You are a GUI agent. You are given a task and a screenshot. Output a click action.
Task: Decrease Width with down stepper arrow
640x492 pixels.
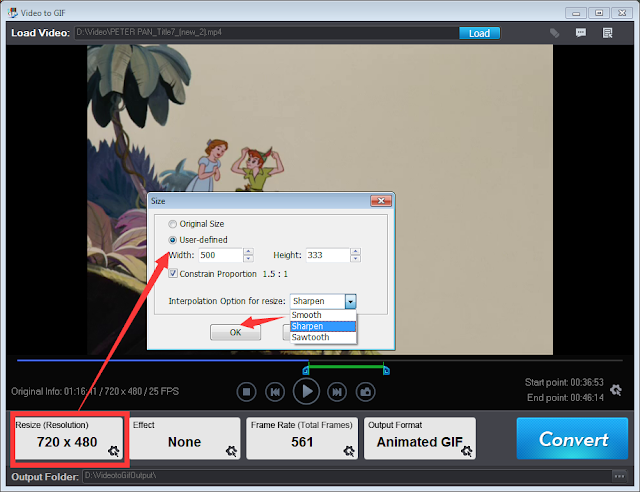248,258
